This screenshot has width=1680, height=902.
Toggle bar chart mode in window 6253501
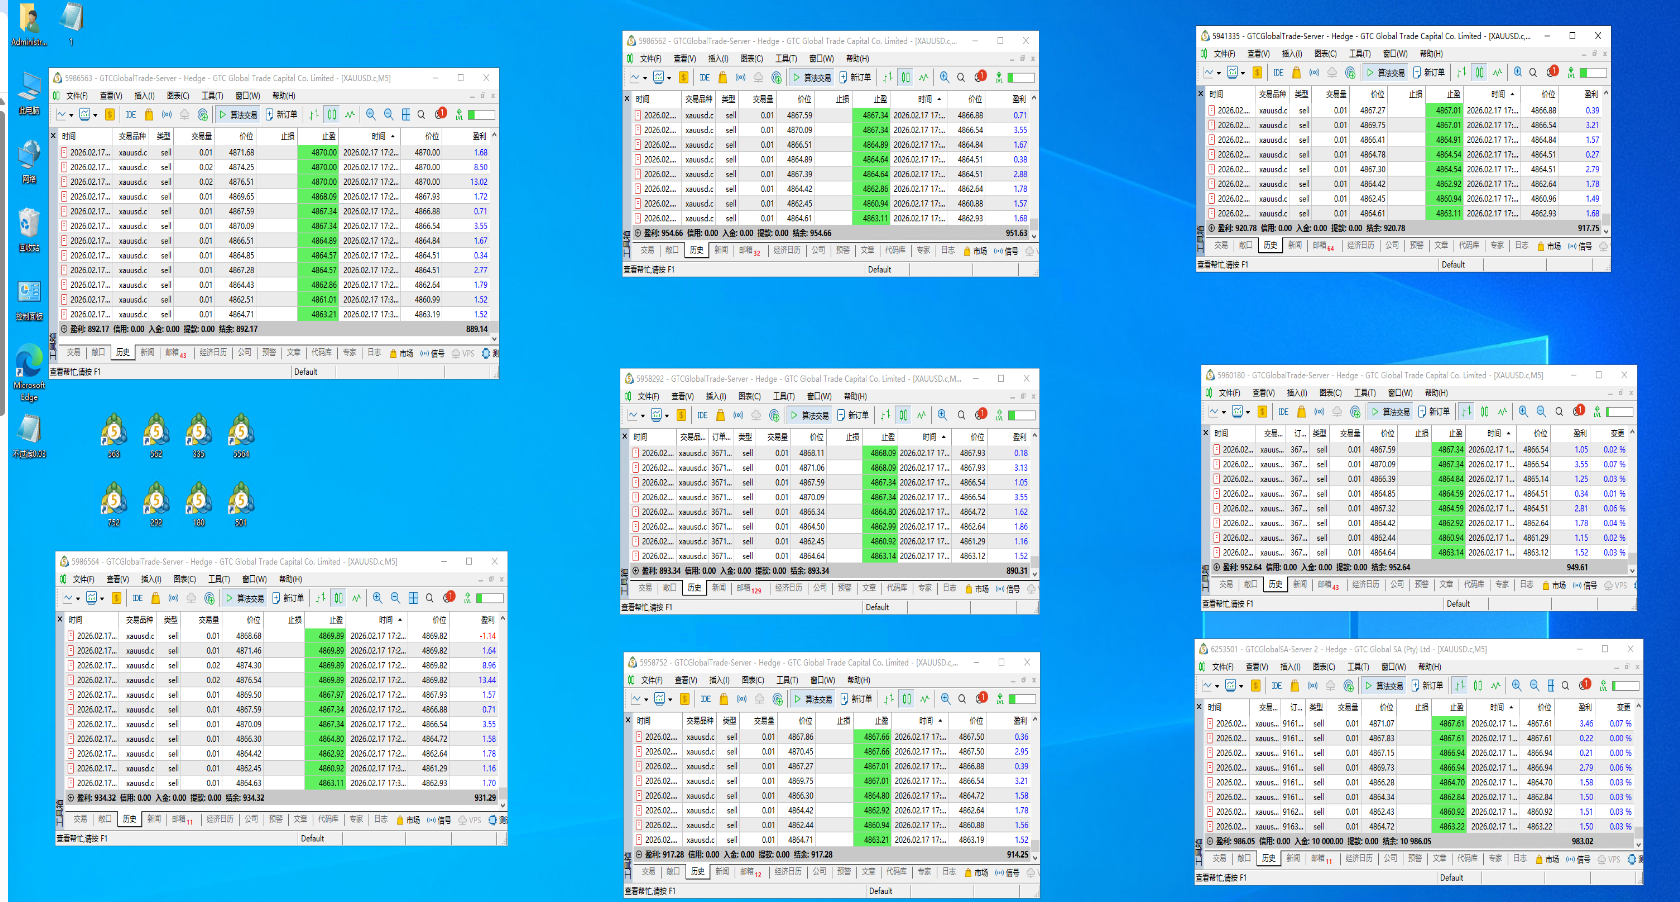(1460, 686)
